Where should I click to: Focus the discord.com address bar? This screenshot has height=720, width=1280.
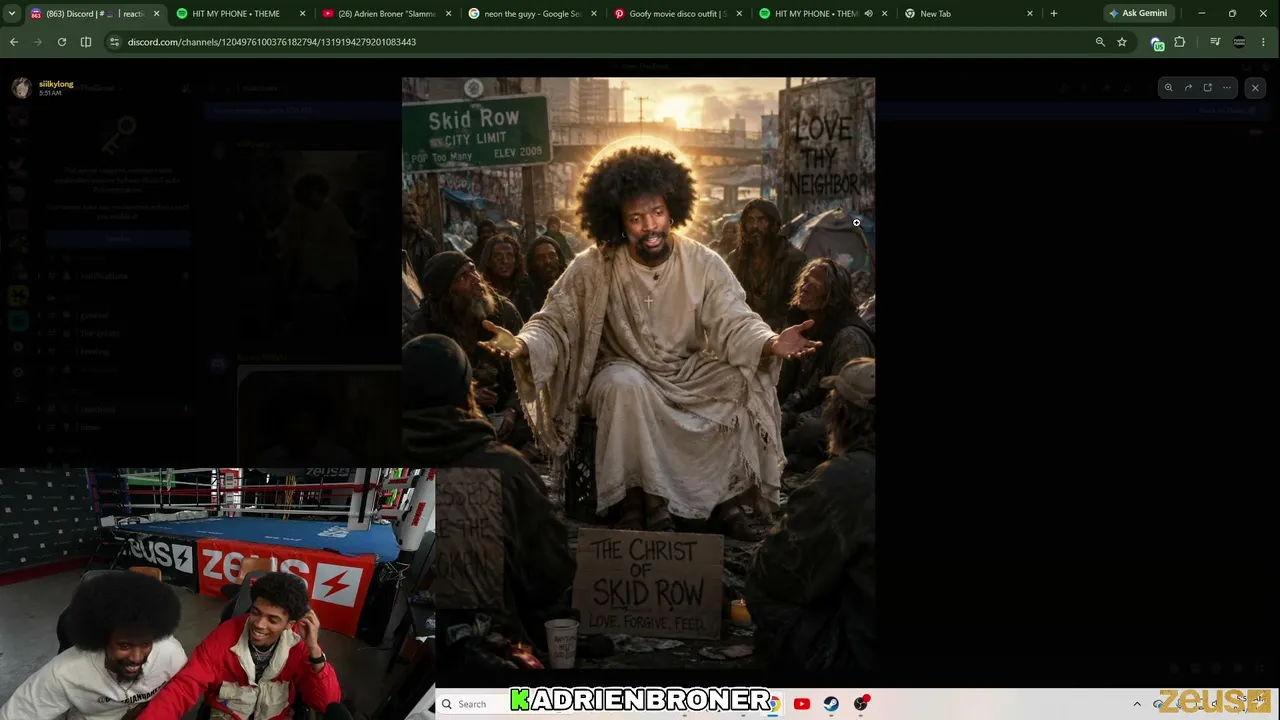pyautogui.click(x=600, y=42)
